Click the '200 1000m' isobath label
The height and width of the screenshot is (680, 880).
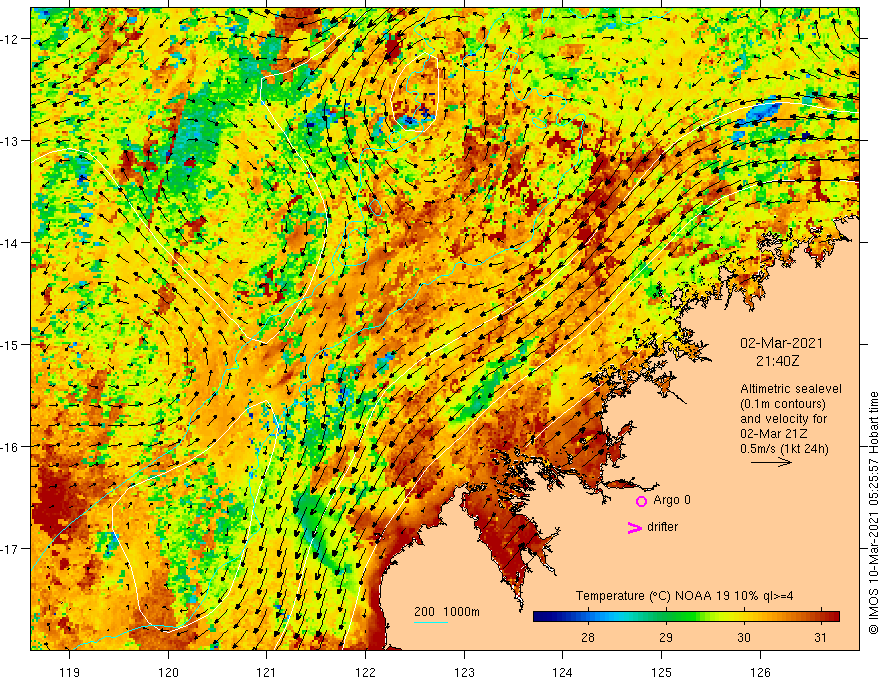click(x=447, y=612)
